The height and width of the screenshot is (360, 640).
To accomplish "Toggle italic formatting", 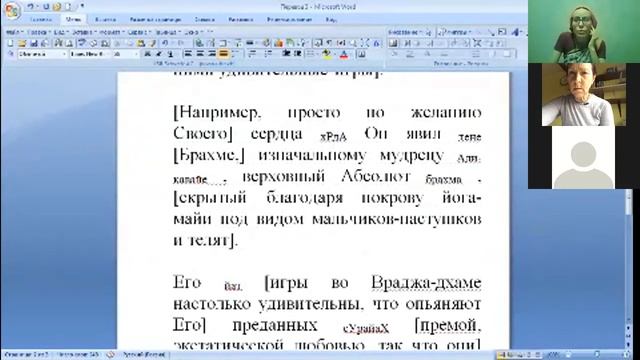I will click(x=159, y=54).
